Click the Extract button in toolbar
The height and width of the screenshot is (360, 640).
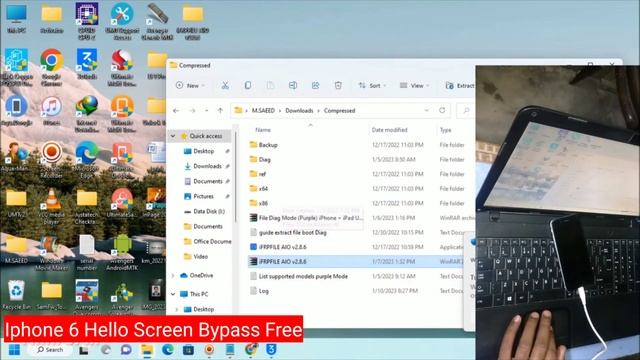(460, 86)
